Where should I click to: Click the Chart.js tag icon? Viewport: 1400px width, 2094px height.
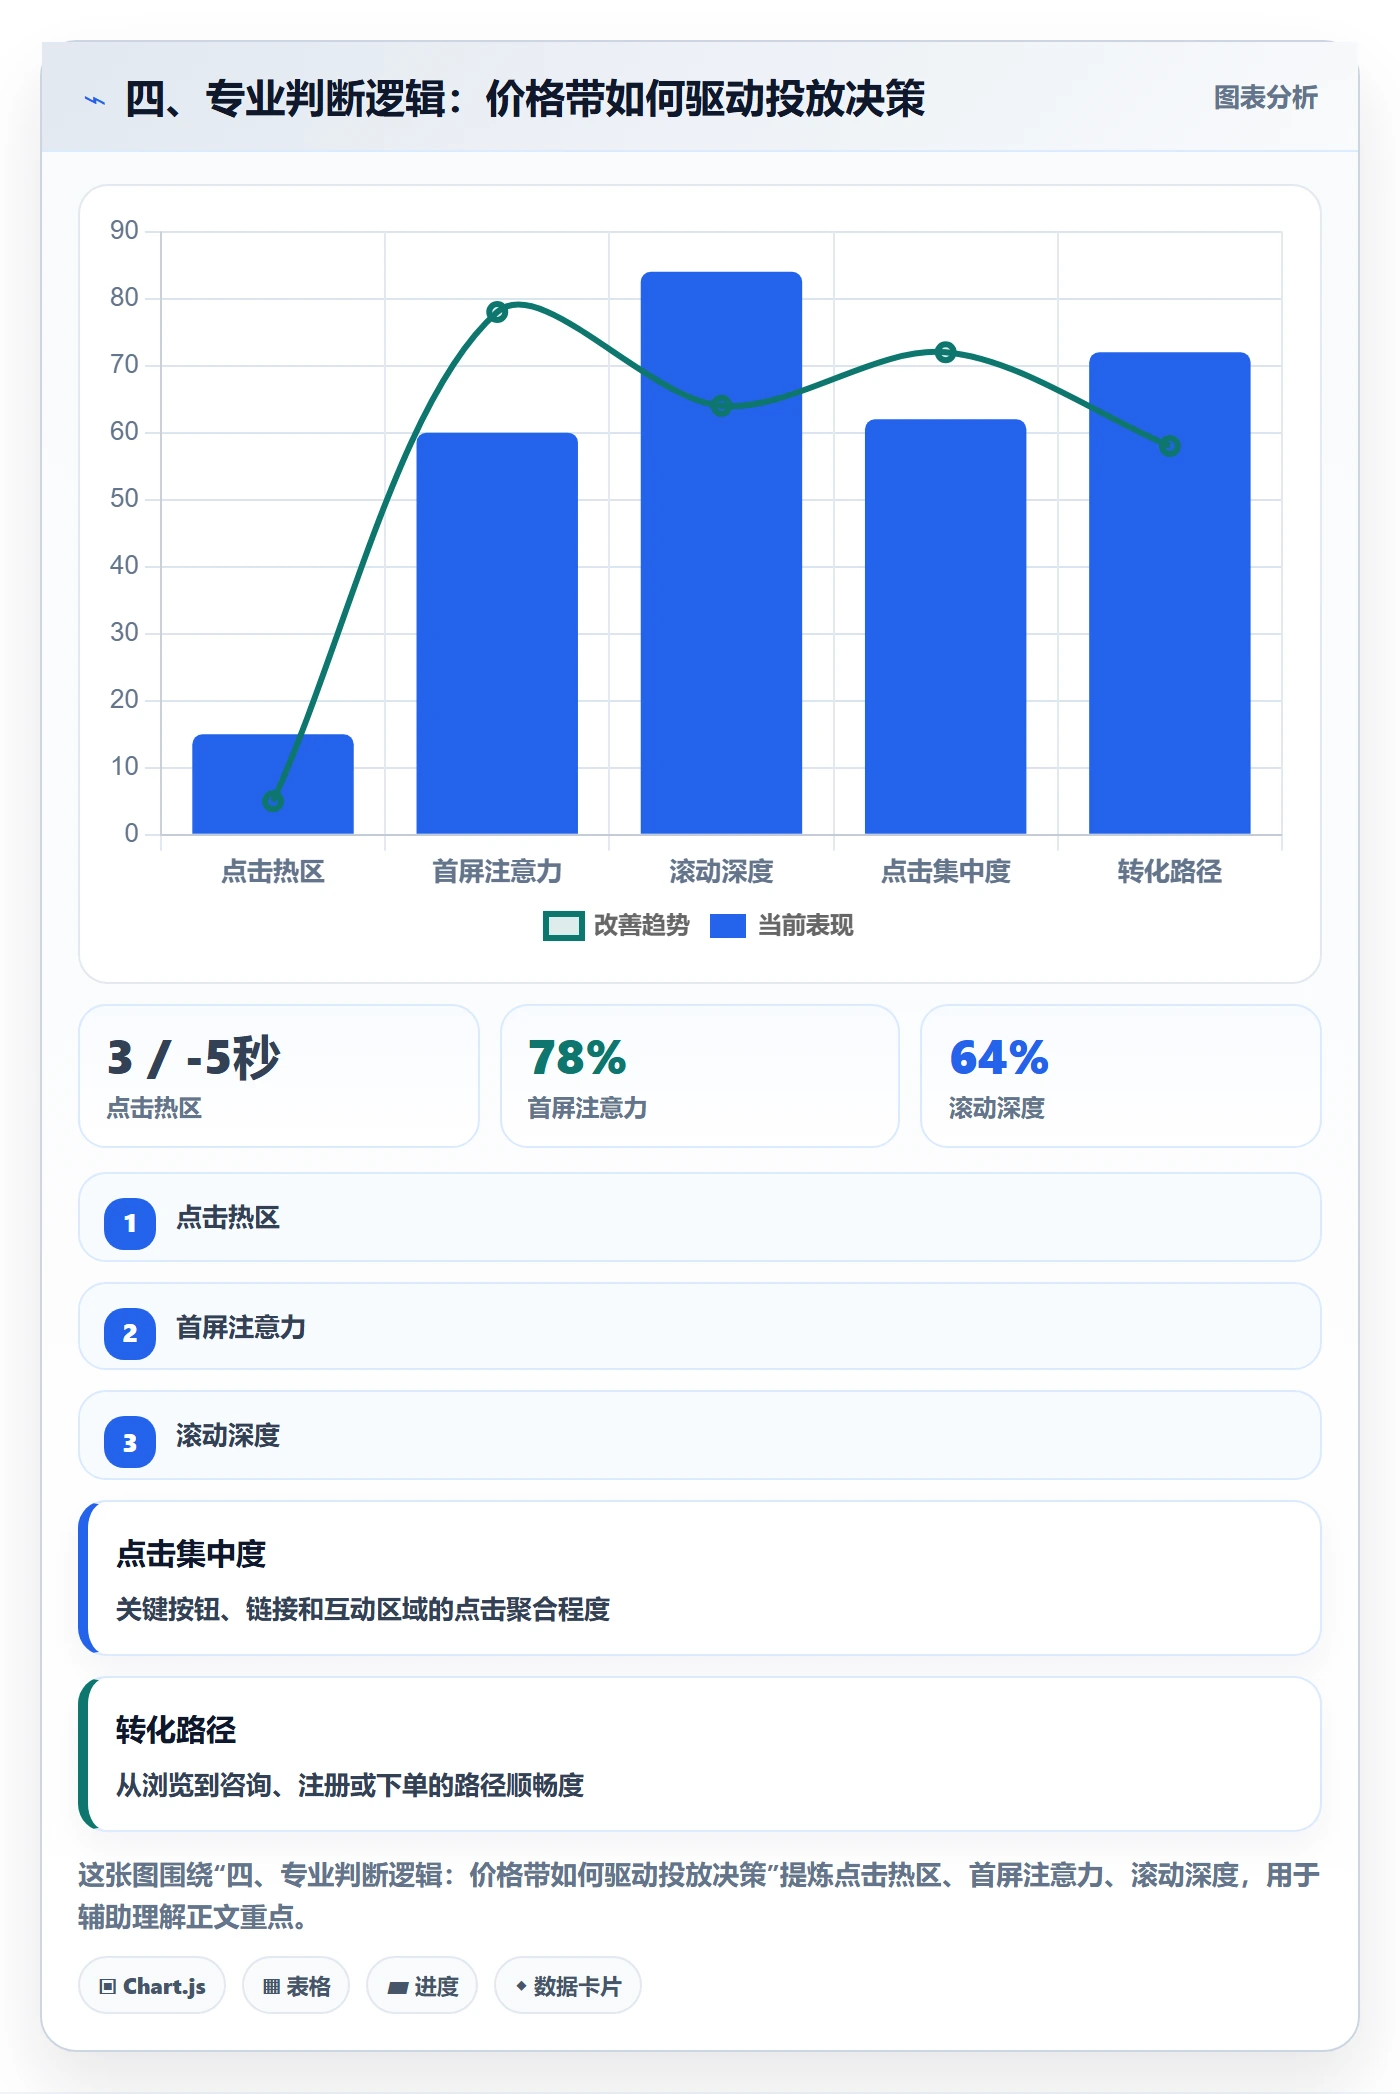coord(107,1986)
